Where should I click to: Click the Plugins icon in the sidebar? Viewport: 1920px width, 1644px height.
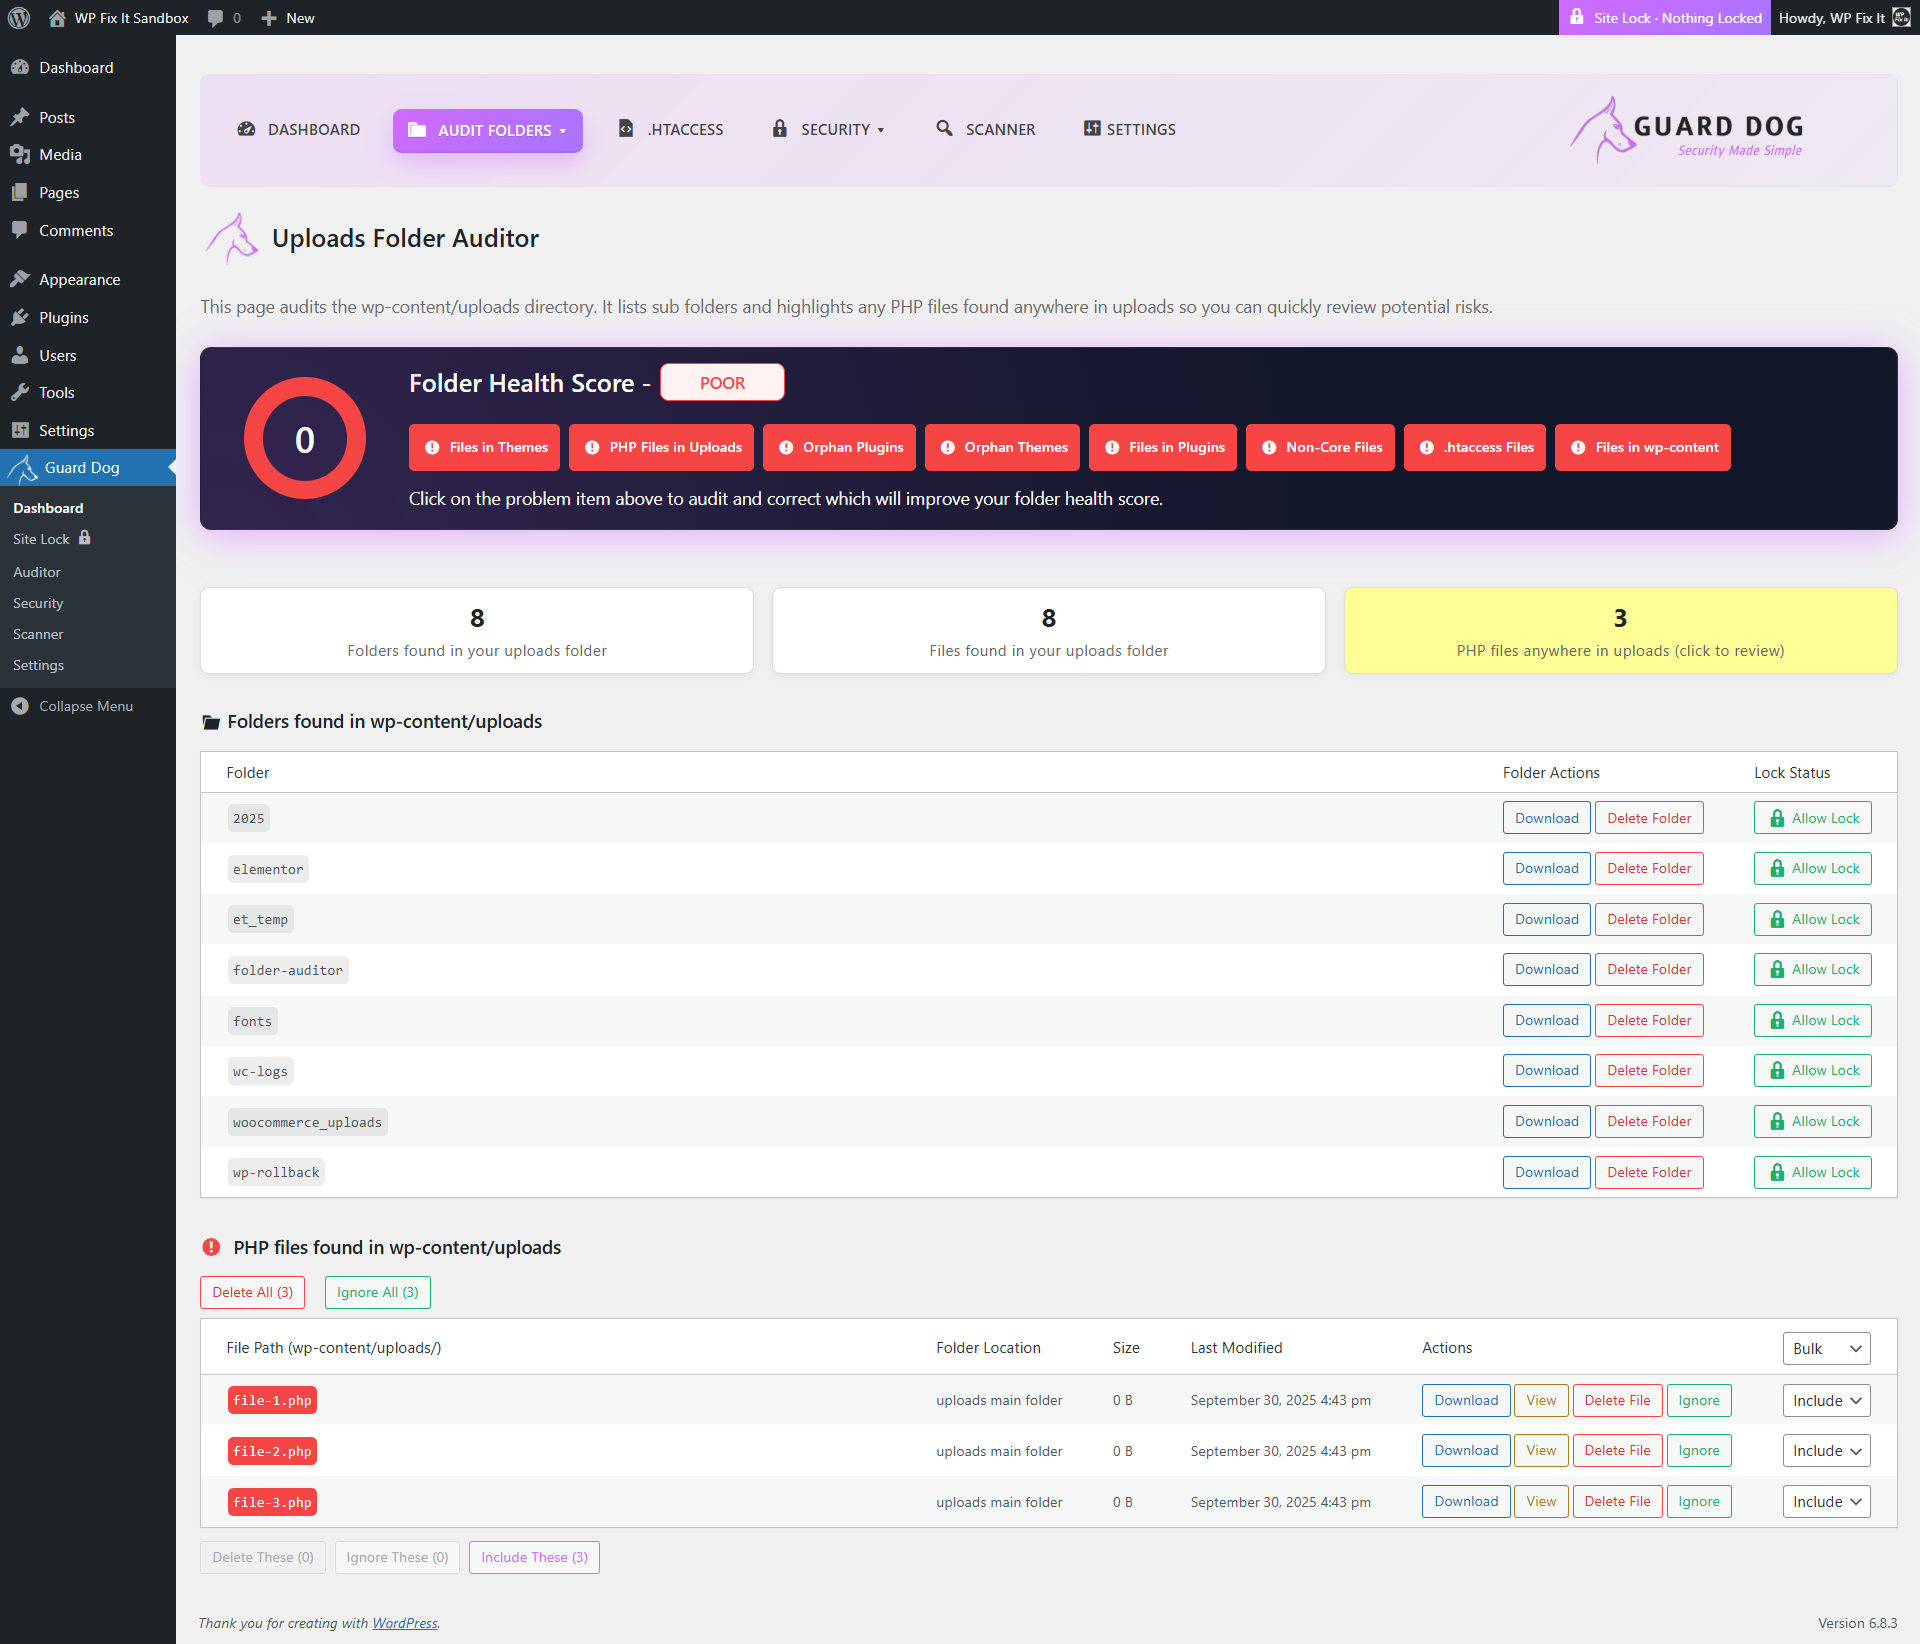pos(20,317)
